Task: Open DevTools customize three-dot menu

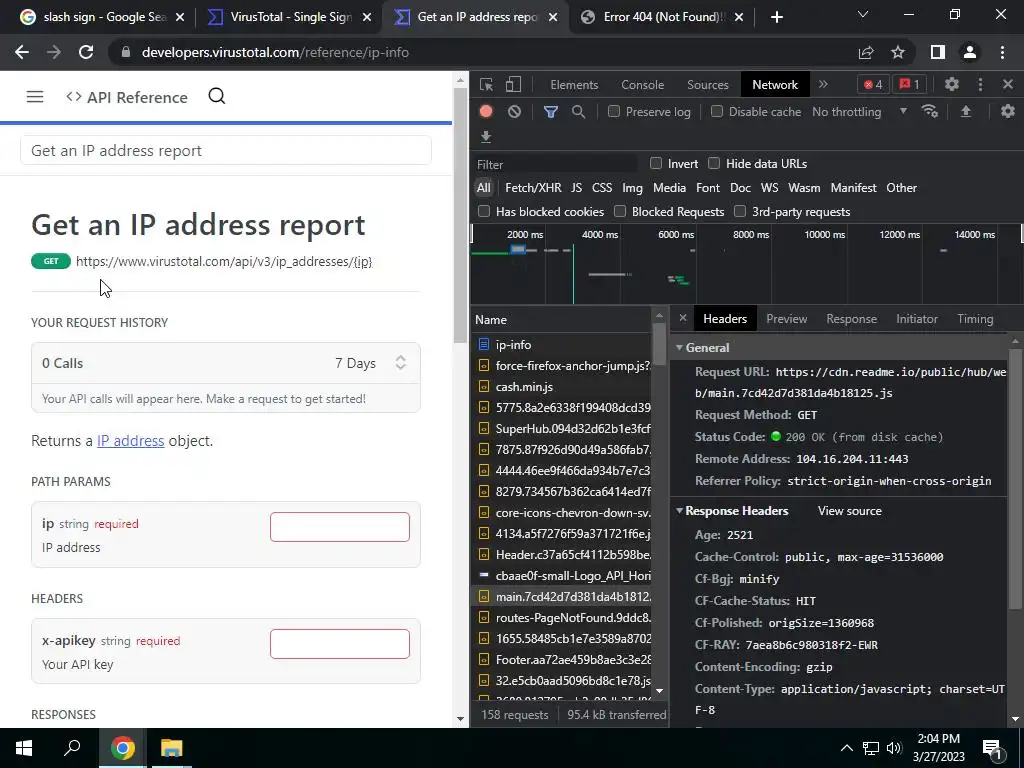Action: [980, 84]
